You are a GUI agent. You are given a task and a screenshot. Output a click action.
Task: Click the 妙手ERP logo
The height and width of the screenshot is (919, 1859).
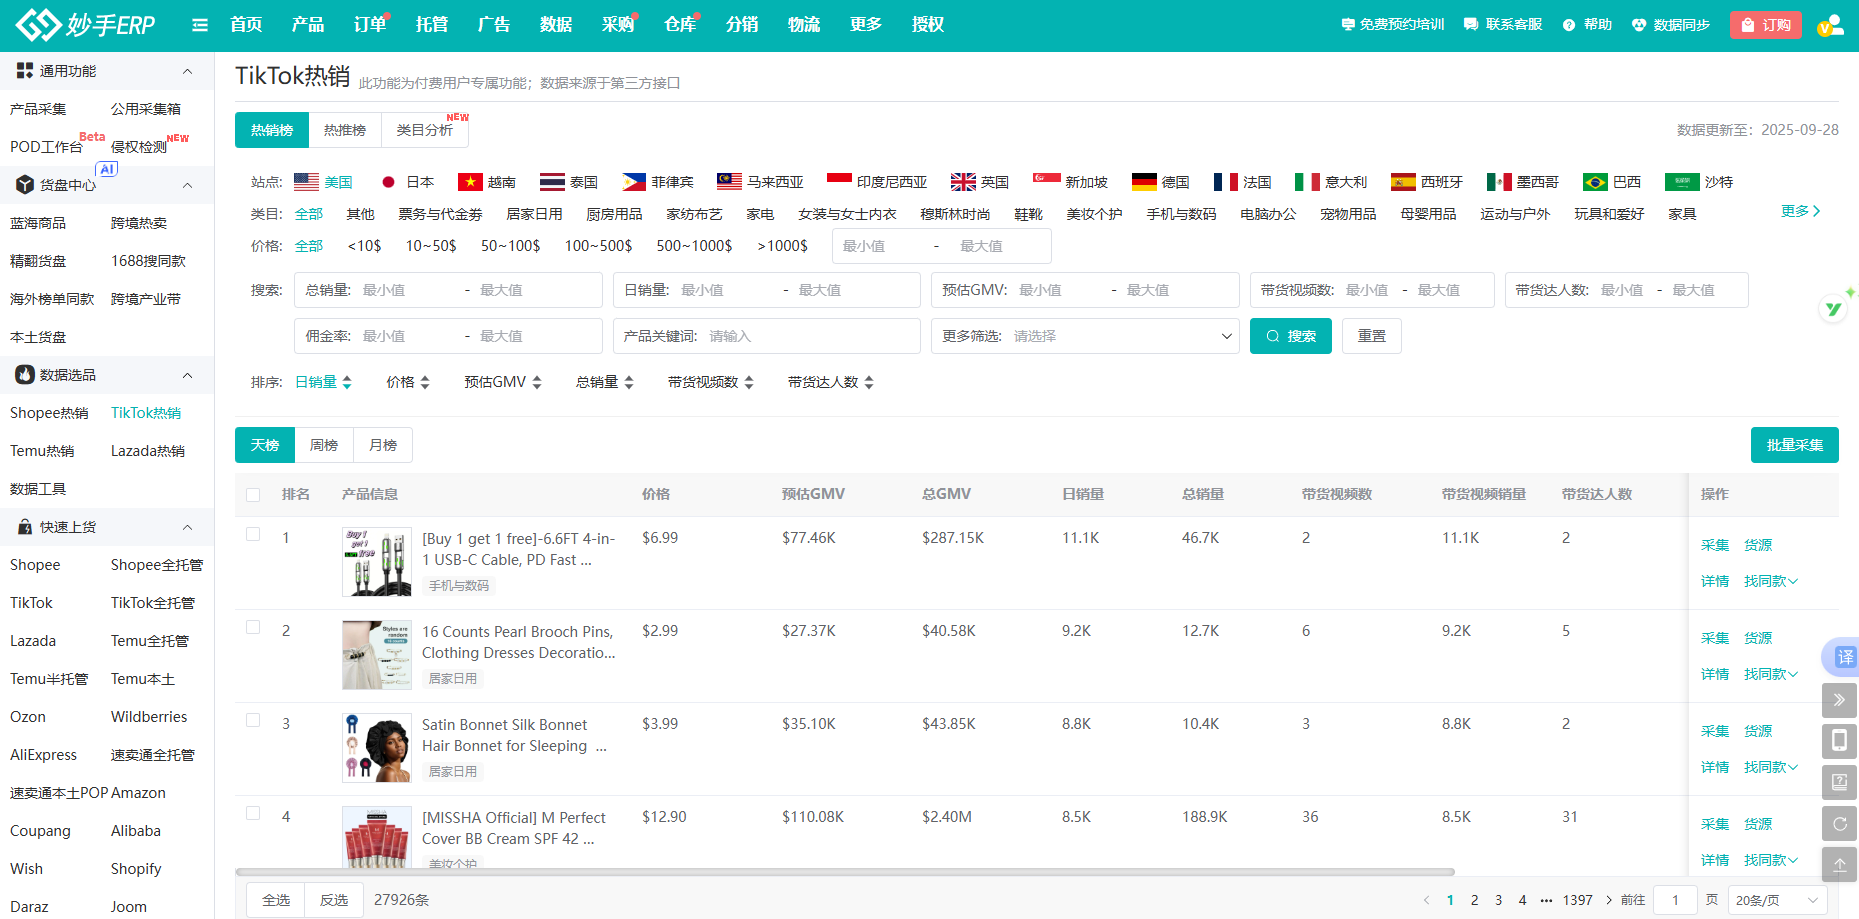tap(86, 24)
